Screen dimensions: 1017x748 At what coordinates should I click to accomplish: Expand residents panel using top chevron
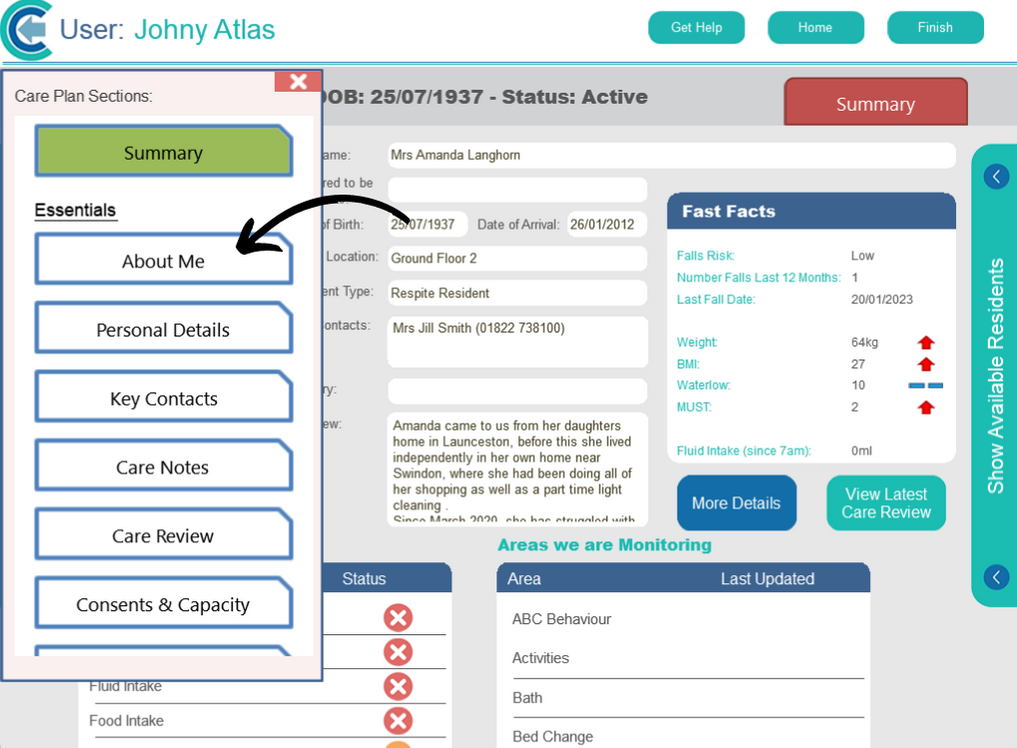coord(996,177)
